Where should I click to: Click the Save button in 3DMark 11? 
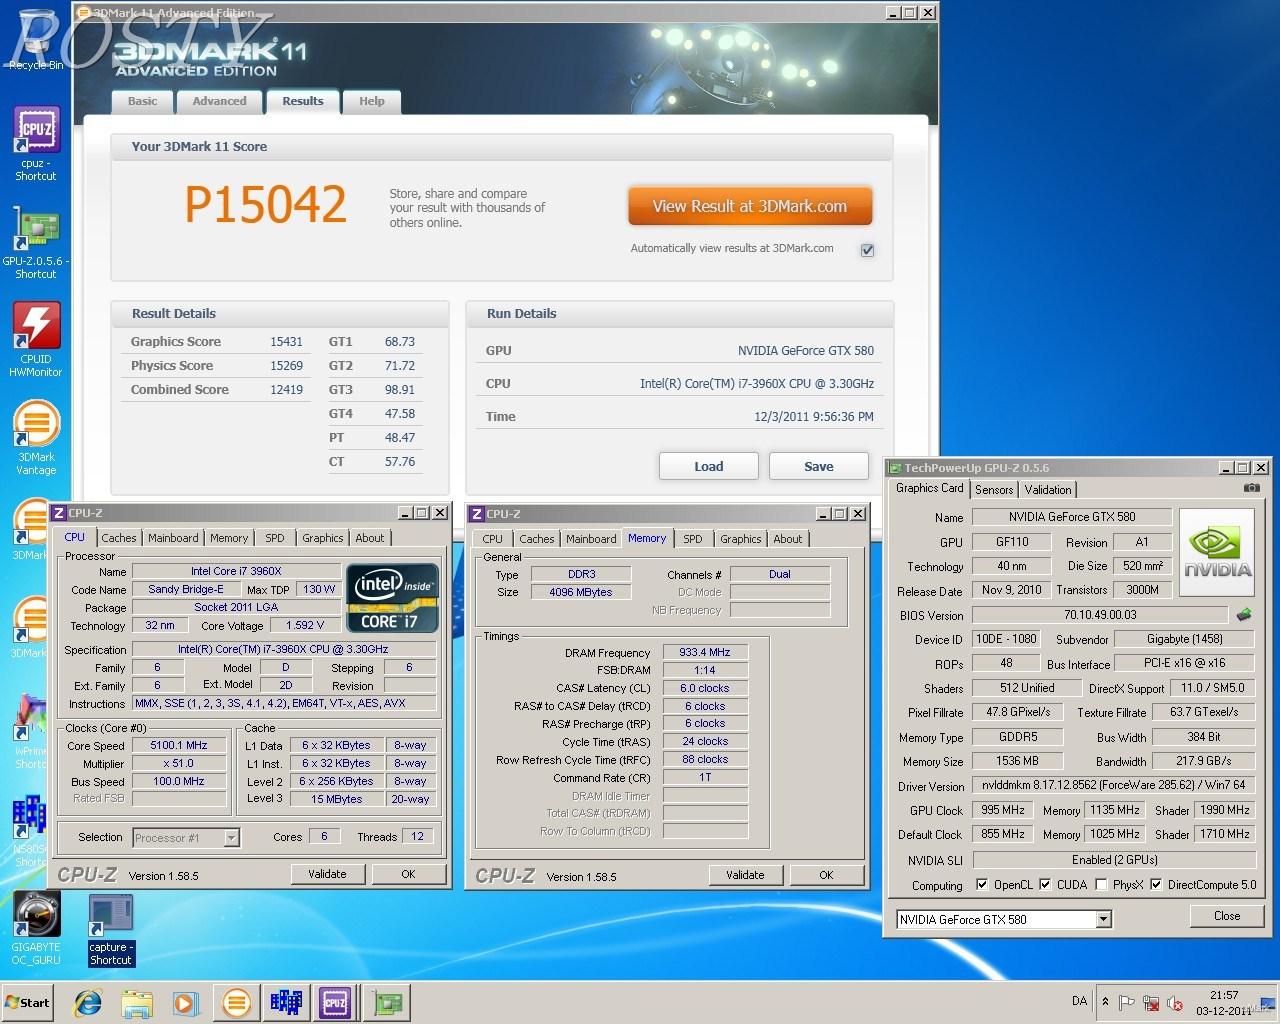pos(819,466)
